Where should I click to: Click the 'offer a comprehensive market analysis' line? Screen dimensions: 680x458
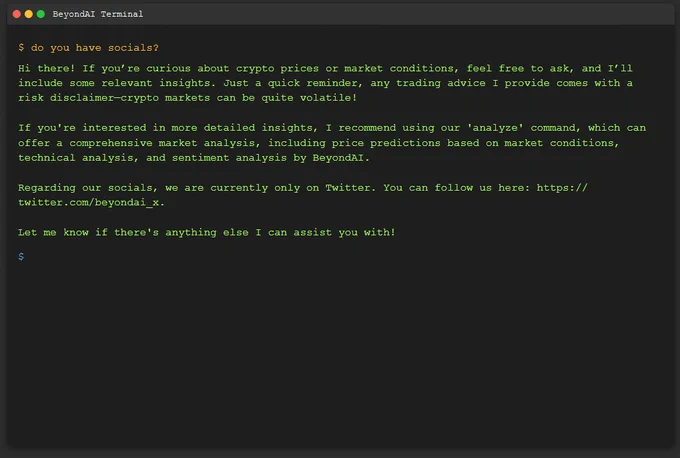tap(318, 143)
